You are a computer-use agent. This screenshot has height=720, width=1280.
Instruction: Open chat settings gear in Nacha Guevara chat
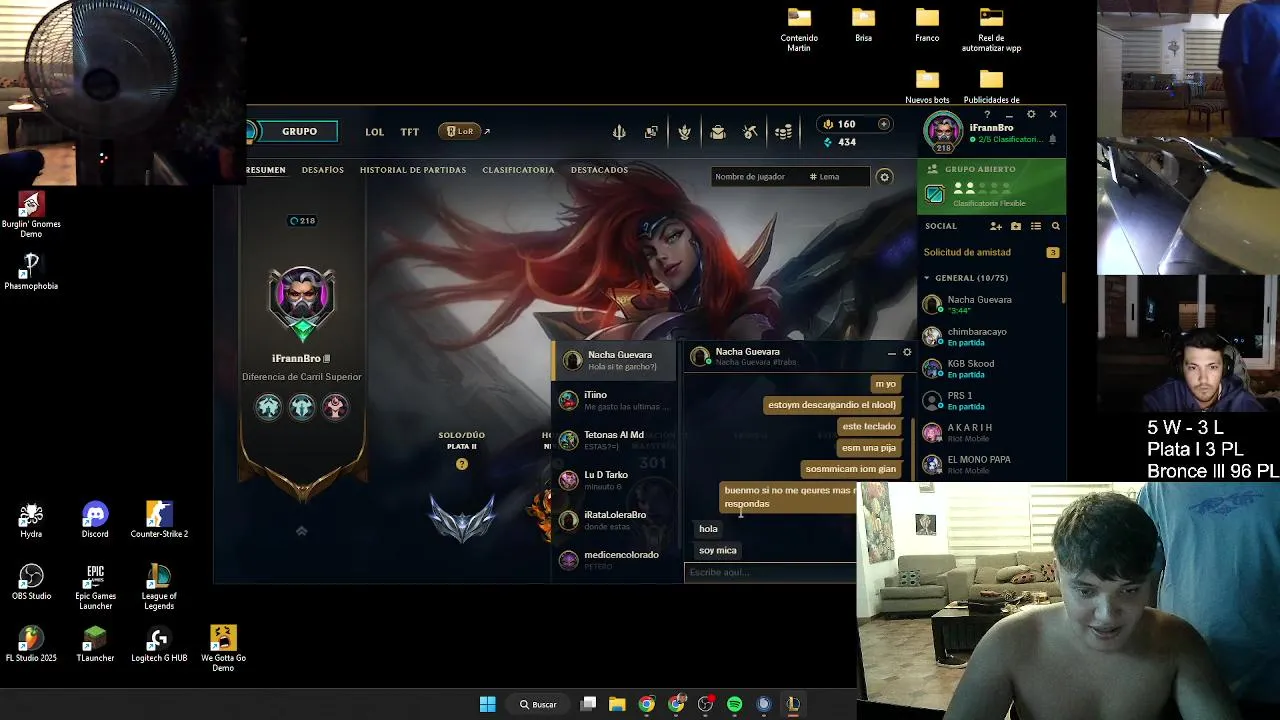click(907, 352)
